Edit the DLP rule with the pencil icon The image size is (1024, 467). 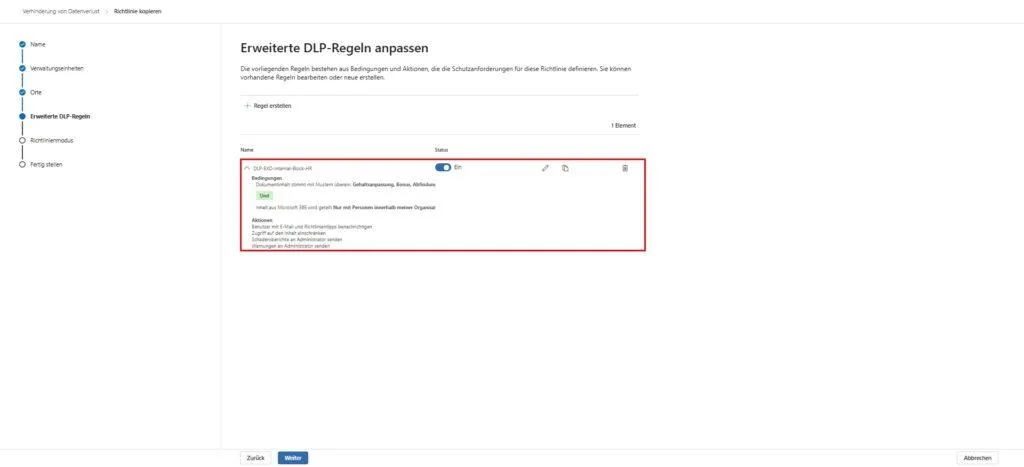point(545,168)
